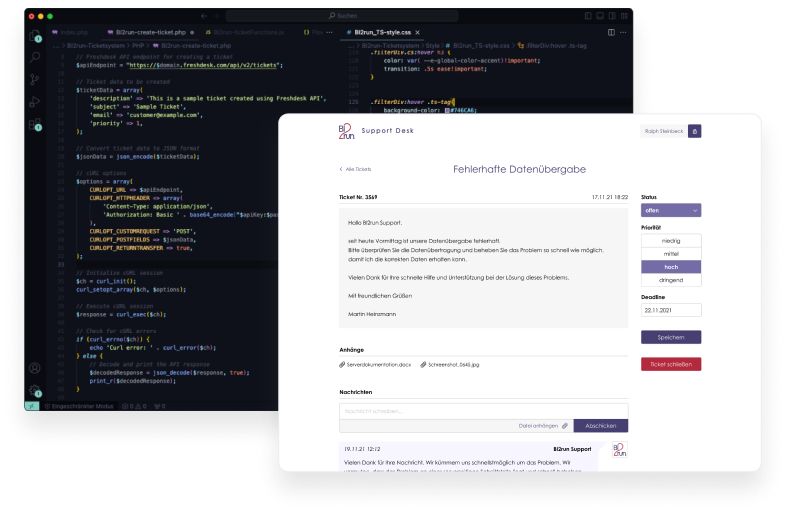
Task: Open the Manage gear icon
Action: (x=35, y=390)
